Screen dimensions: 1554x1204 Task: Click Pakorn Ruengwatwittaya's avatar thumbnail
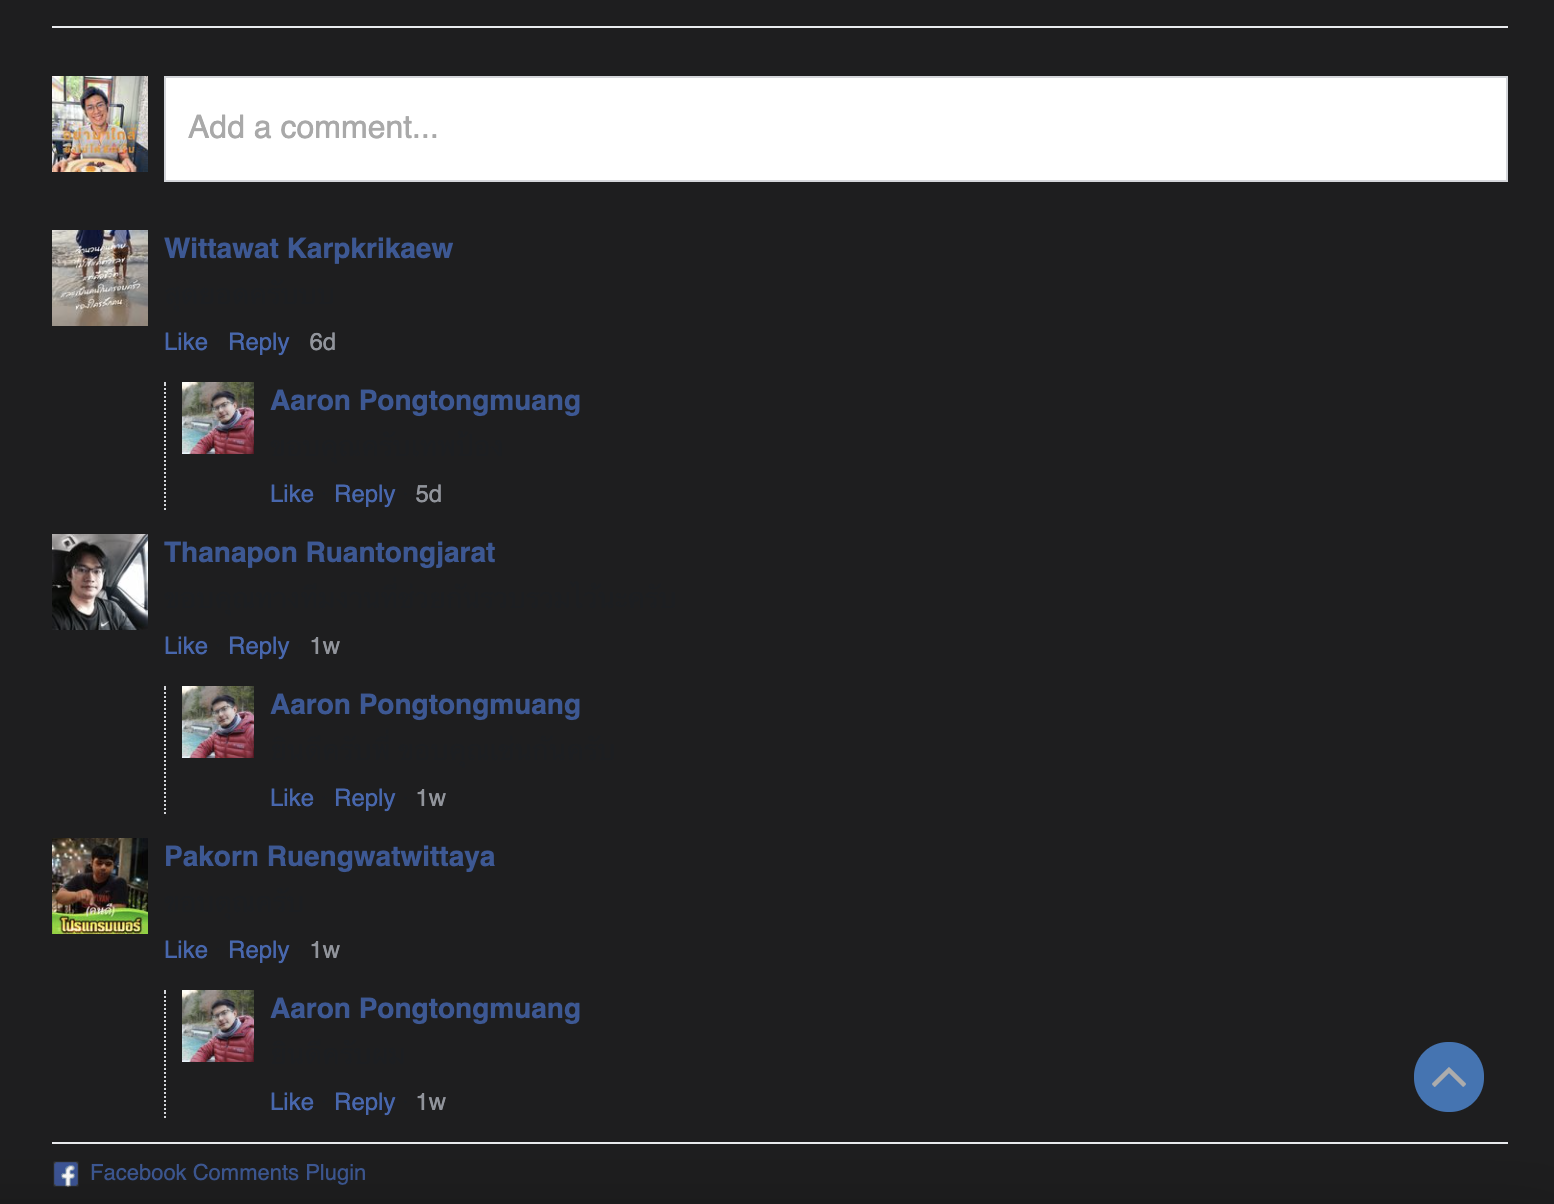100,886
